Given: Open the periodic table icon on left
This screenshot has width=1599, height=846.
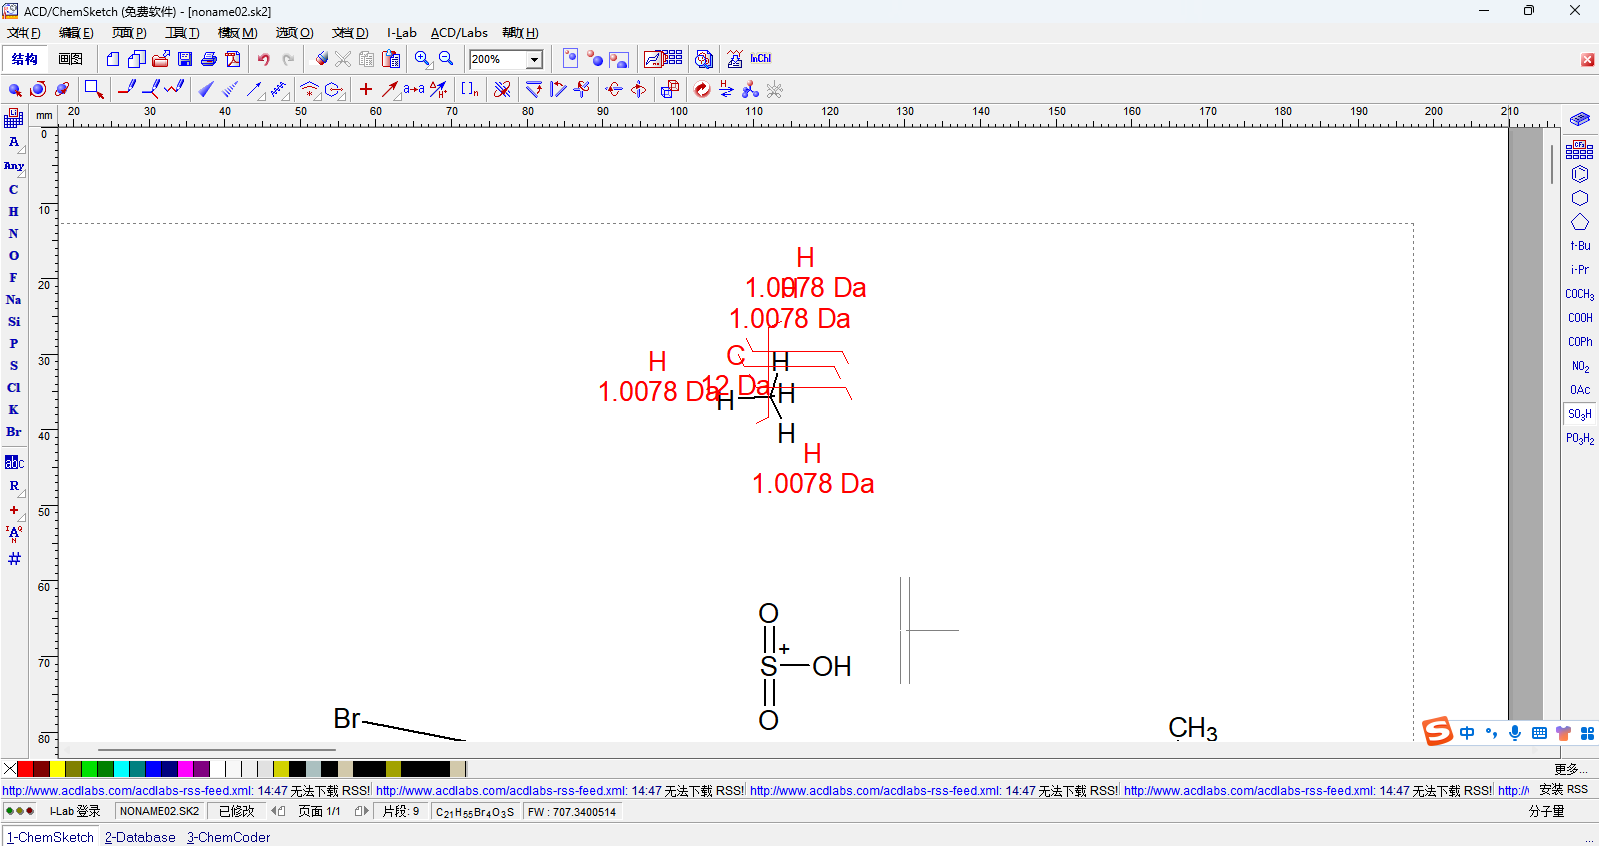Looking at the screenshot, I should 14,118.
